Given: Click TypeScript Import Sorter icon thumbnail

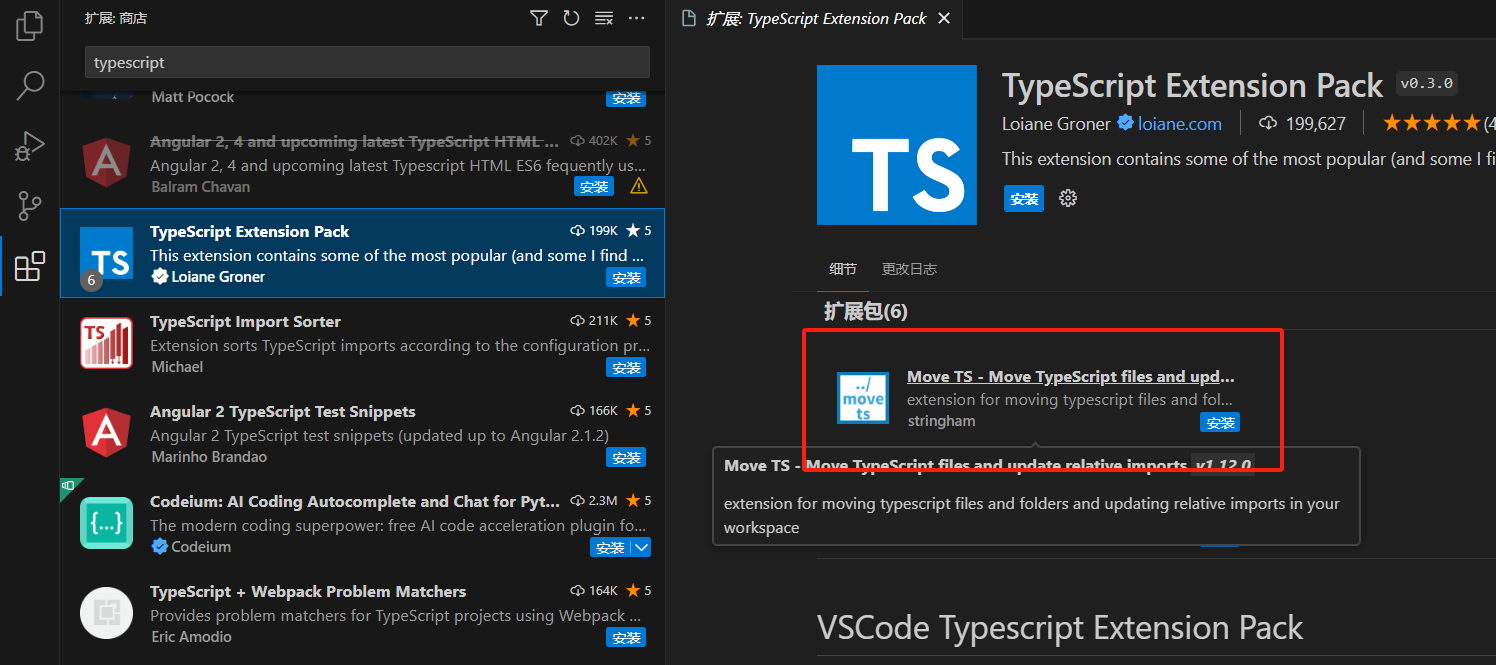Looking at the screenshot, I should click(106, 343).
